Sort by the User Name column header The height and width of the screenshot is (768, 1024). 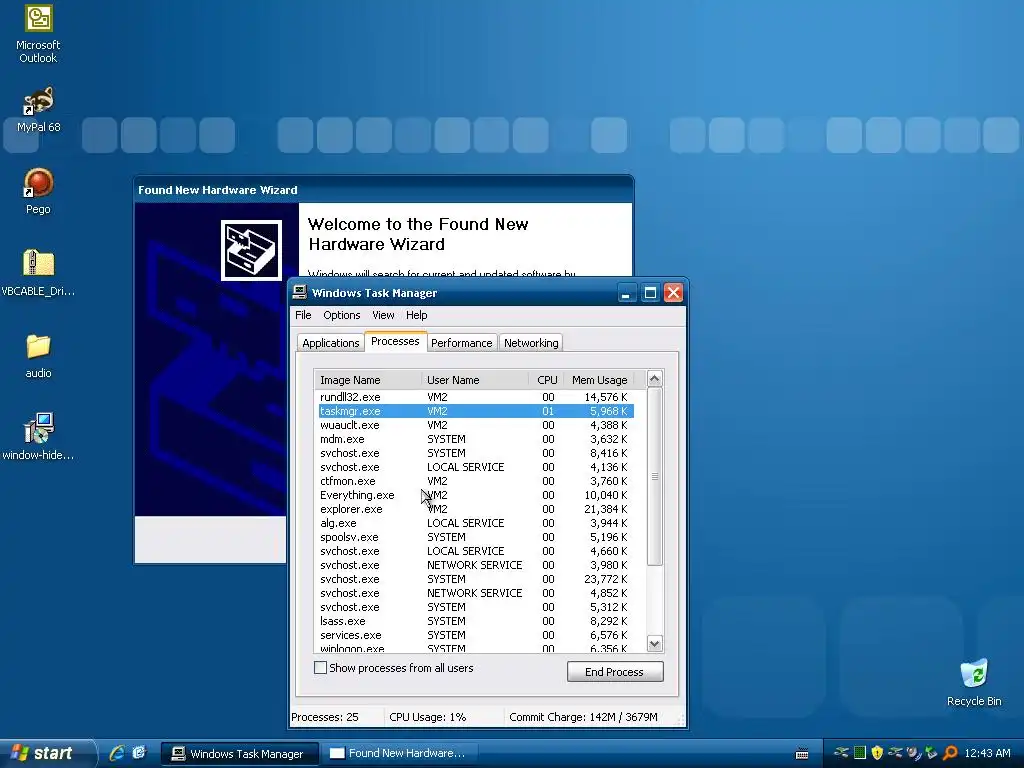tap(475, 379)
